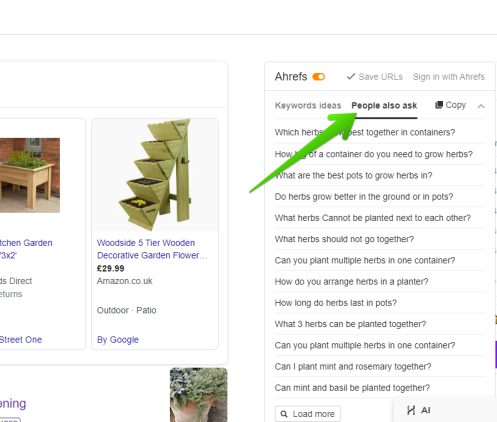Click the wooden raised planter thumbnail
497x422 pixels.
(30, 175)
